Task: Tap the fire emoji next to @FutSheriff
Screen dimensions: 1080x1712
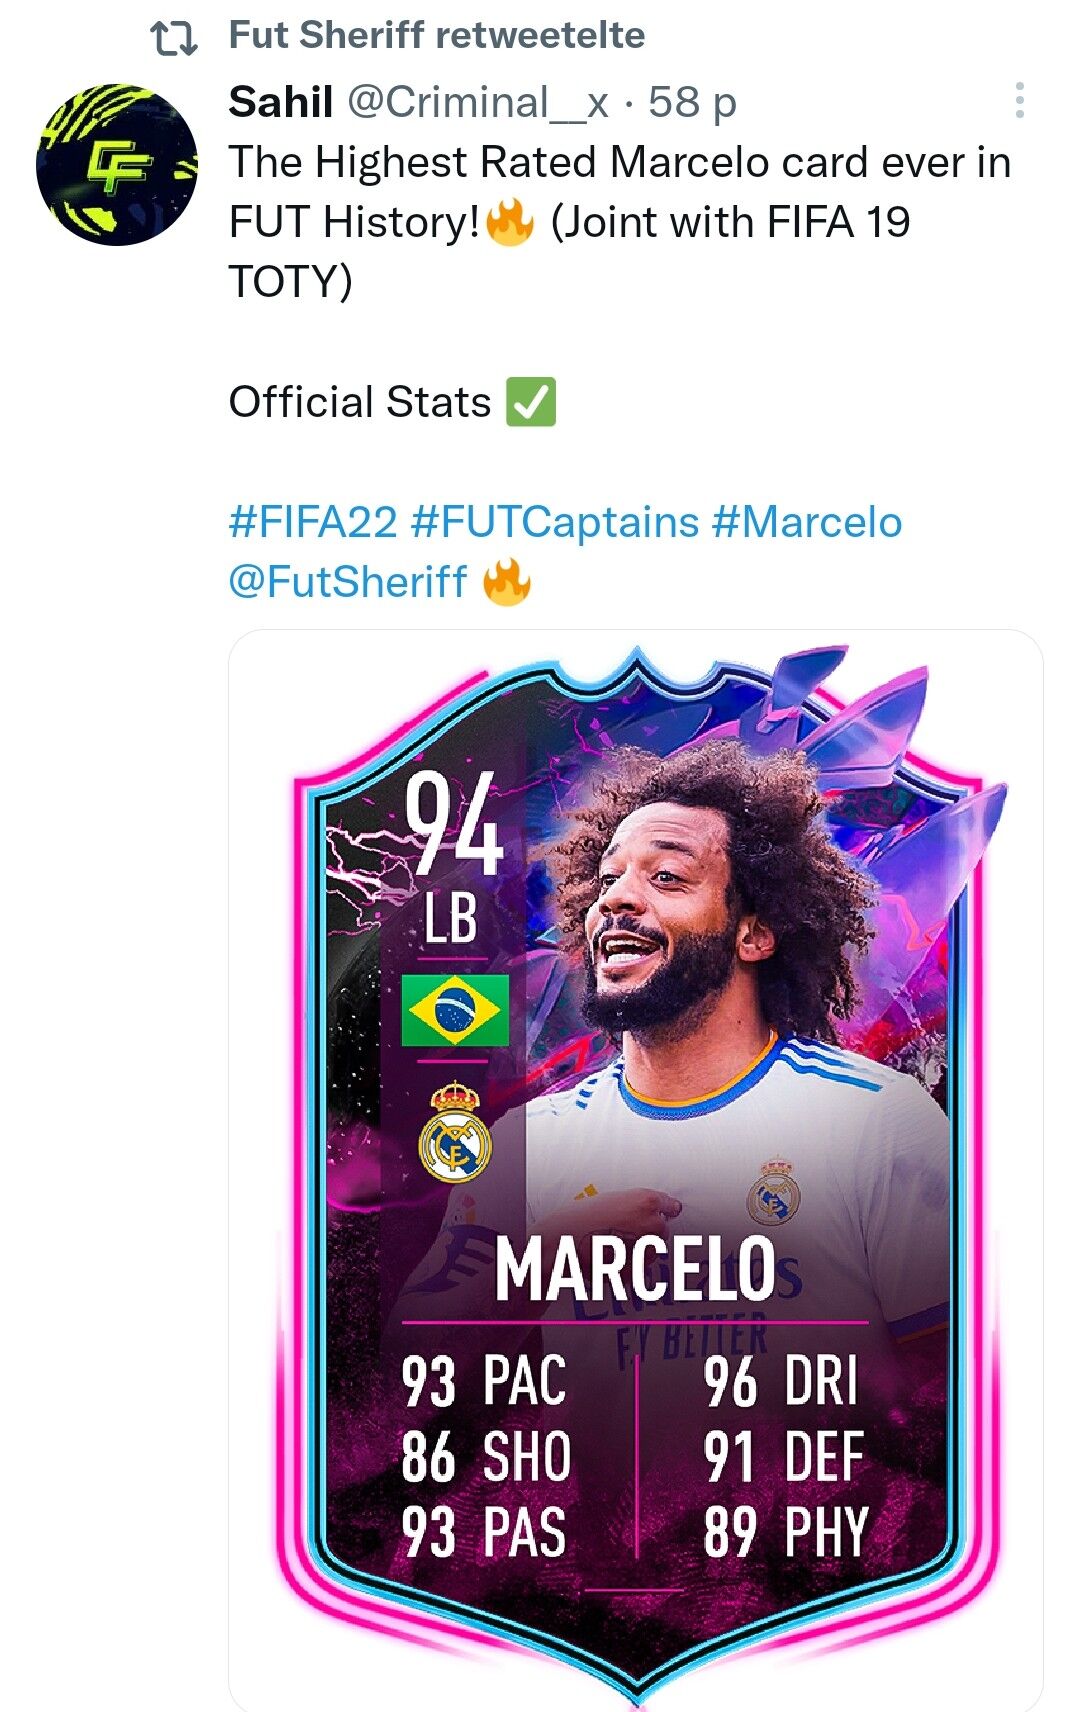Action: [507, 581]
